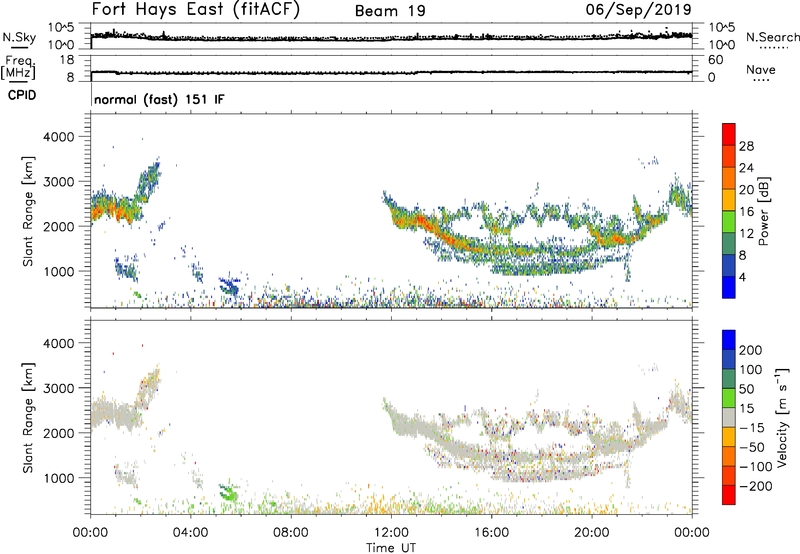Screen dimensions: 800x554
Task: Click the '18' frequency axis tick label
Action: coord(67,60)
